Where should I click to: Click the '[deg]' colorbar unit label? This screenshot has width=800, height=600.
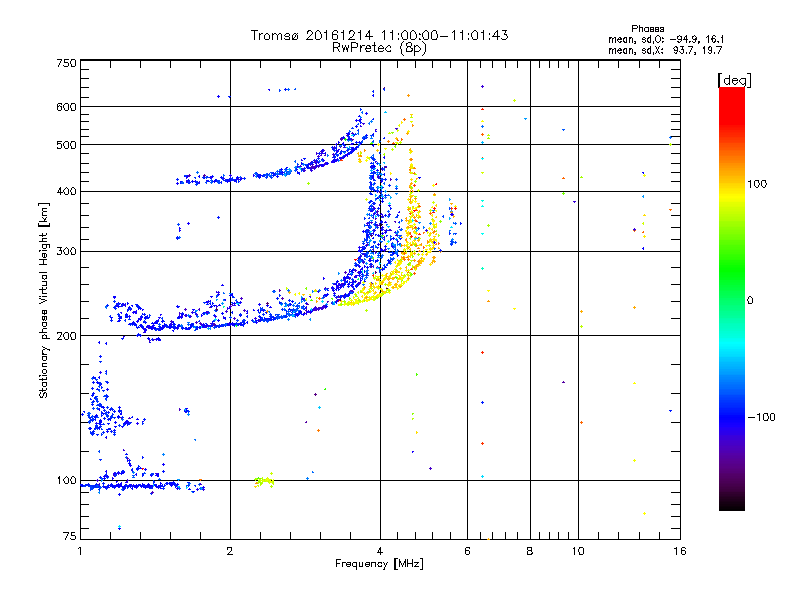[734, 80]
